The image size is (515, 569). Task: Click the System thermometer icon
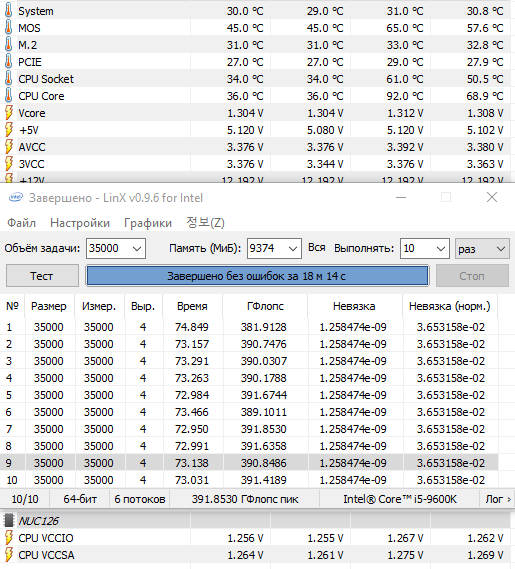tap(8, 11)
